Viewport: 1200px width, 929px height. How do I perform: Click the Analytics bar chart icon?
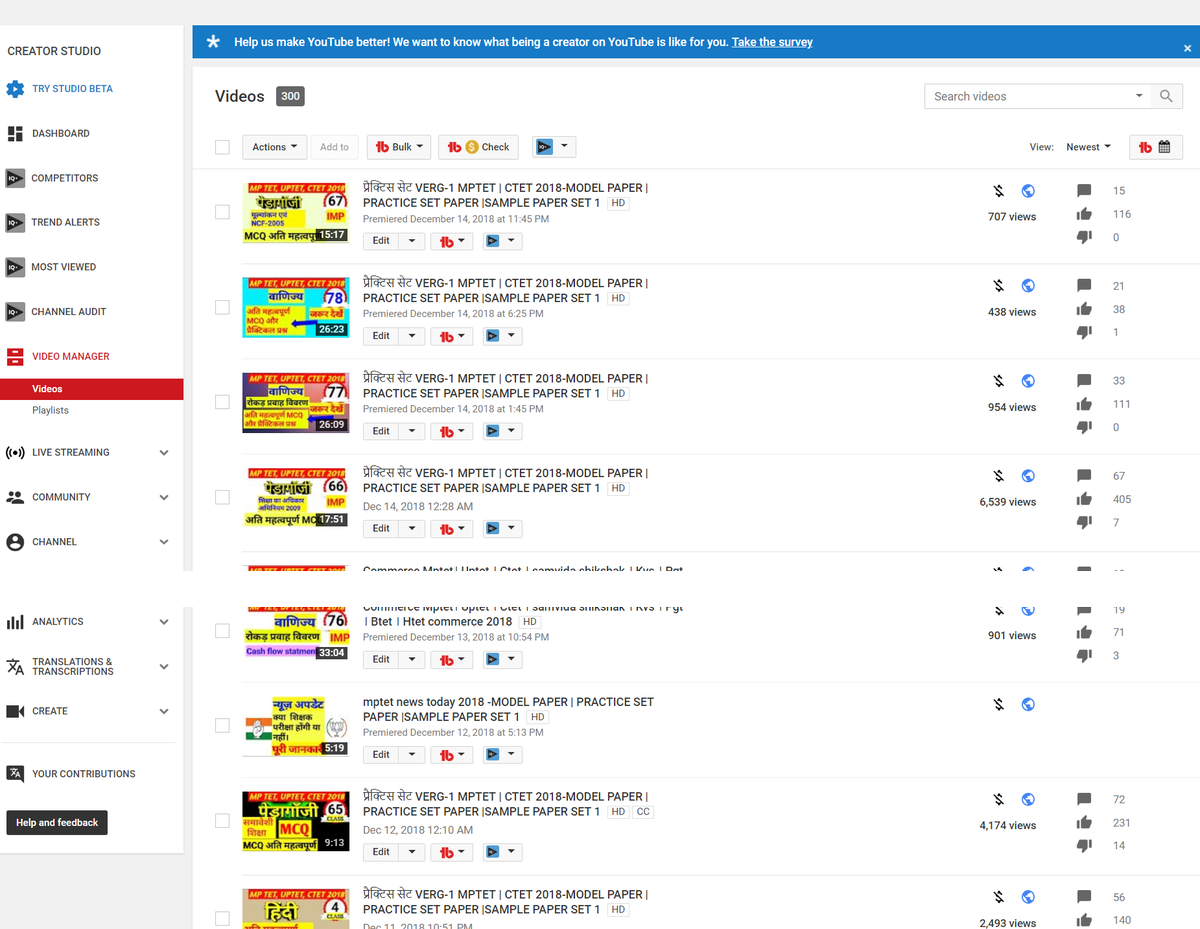pos(15,622)
